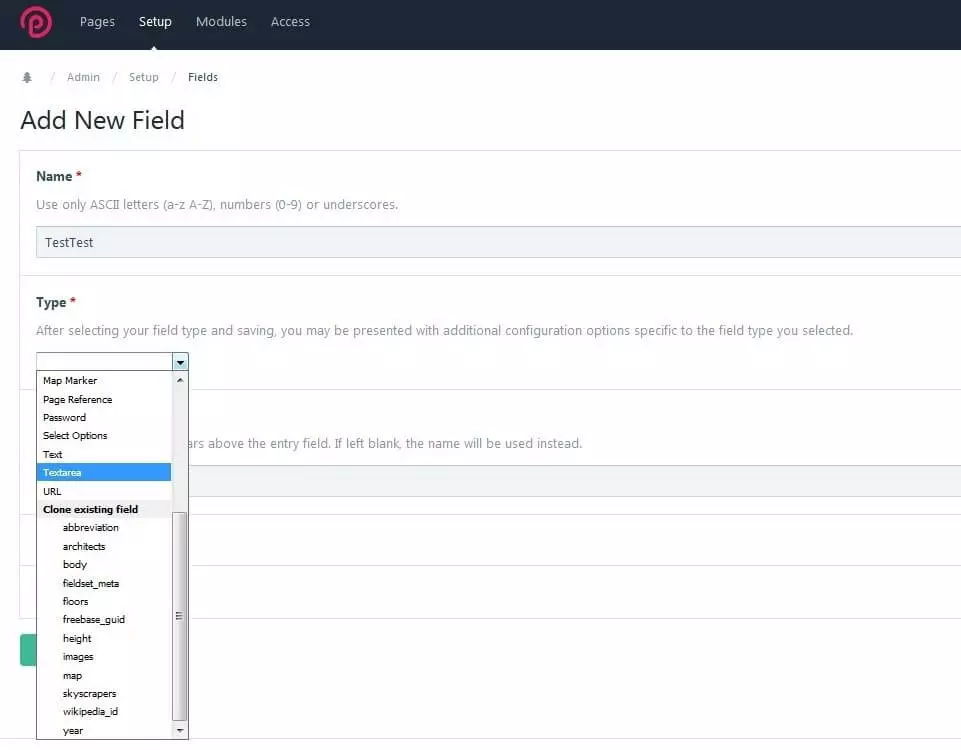The image size is (961, 750).
Task: Toggle the Type dropdown arrow
Action: [x=180, y=362]
